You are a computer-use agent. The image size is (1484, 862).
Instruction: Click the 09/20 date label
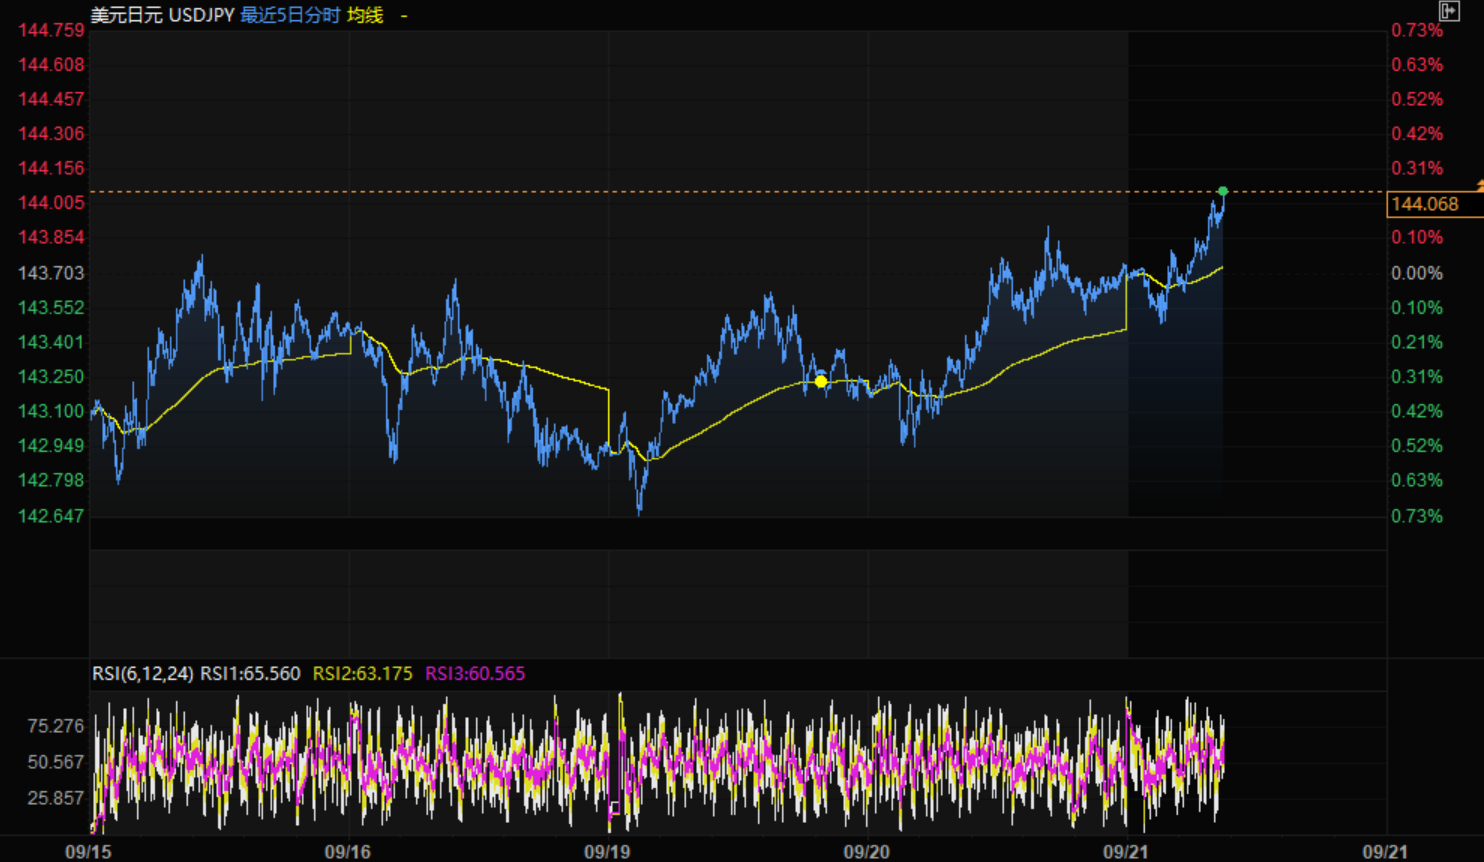point(866,852)
